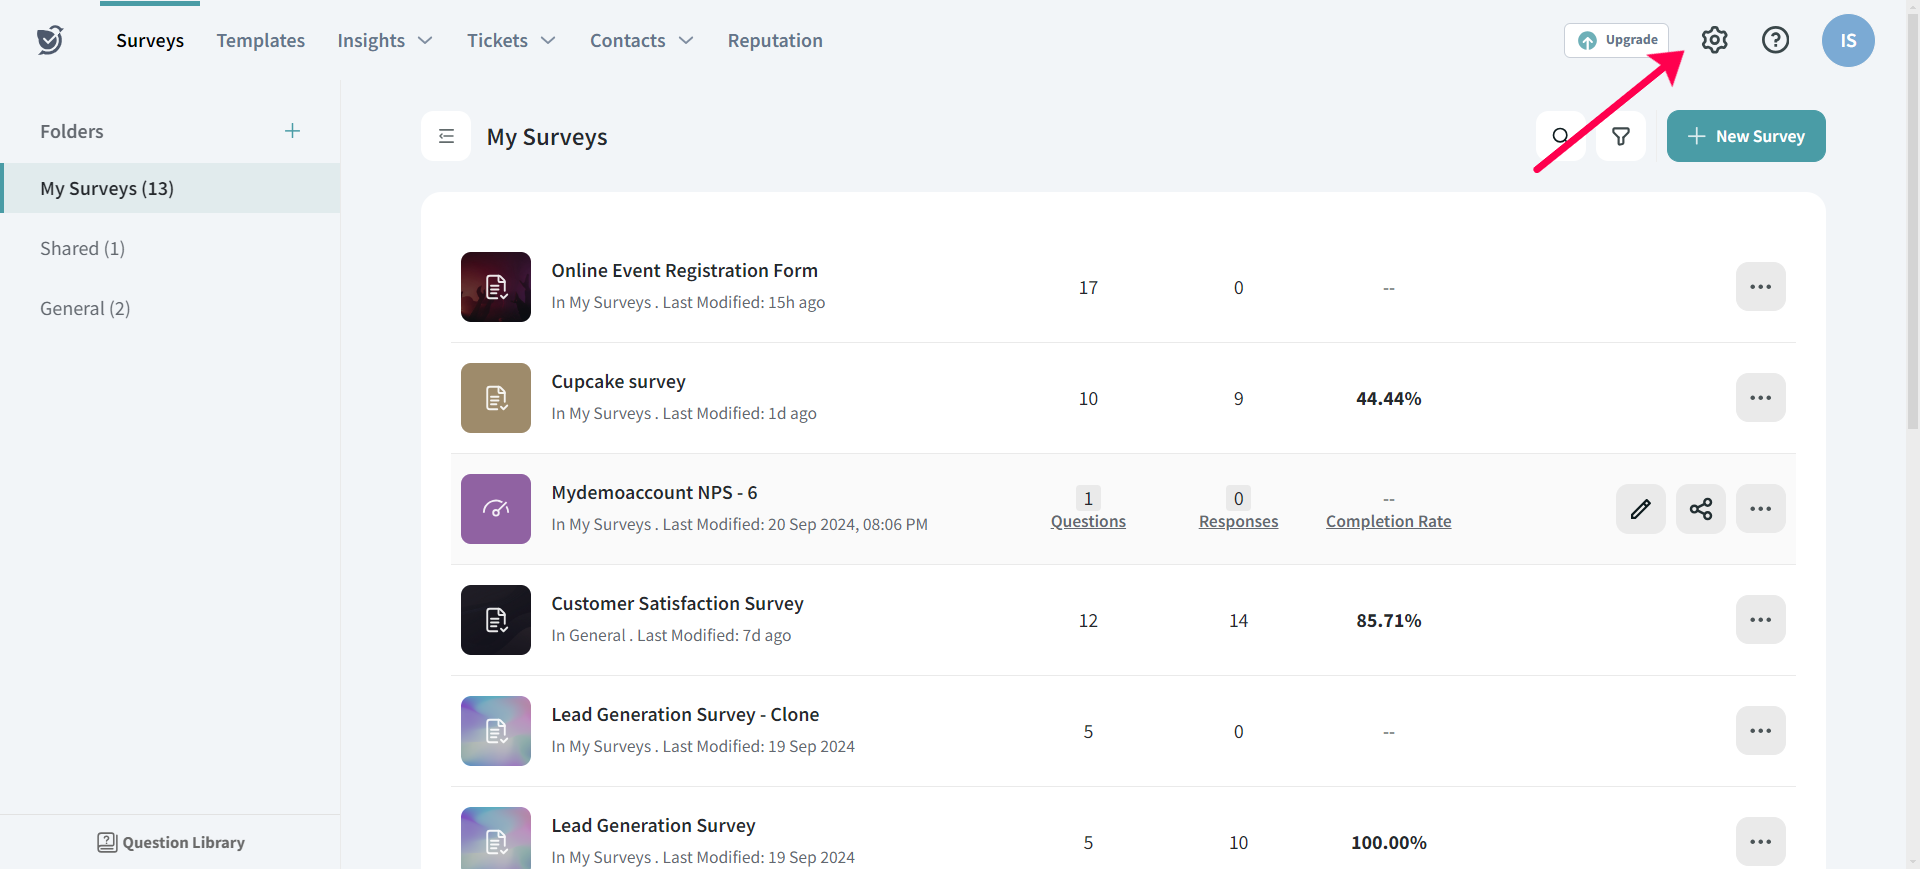Open more options for Cupcake survey
Viewport: 1920px width, 869px height.
(1760, 398)
